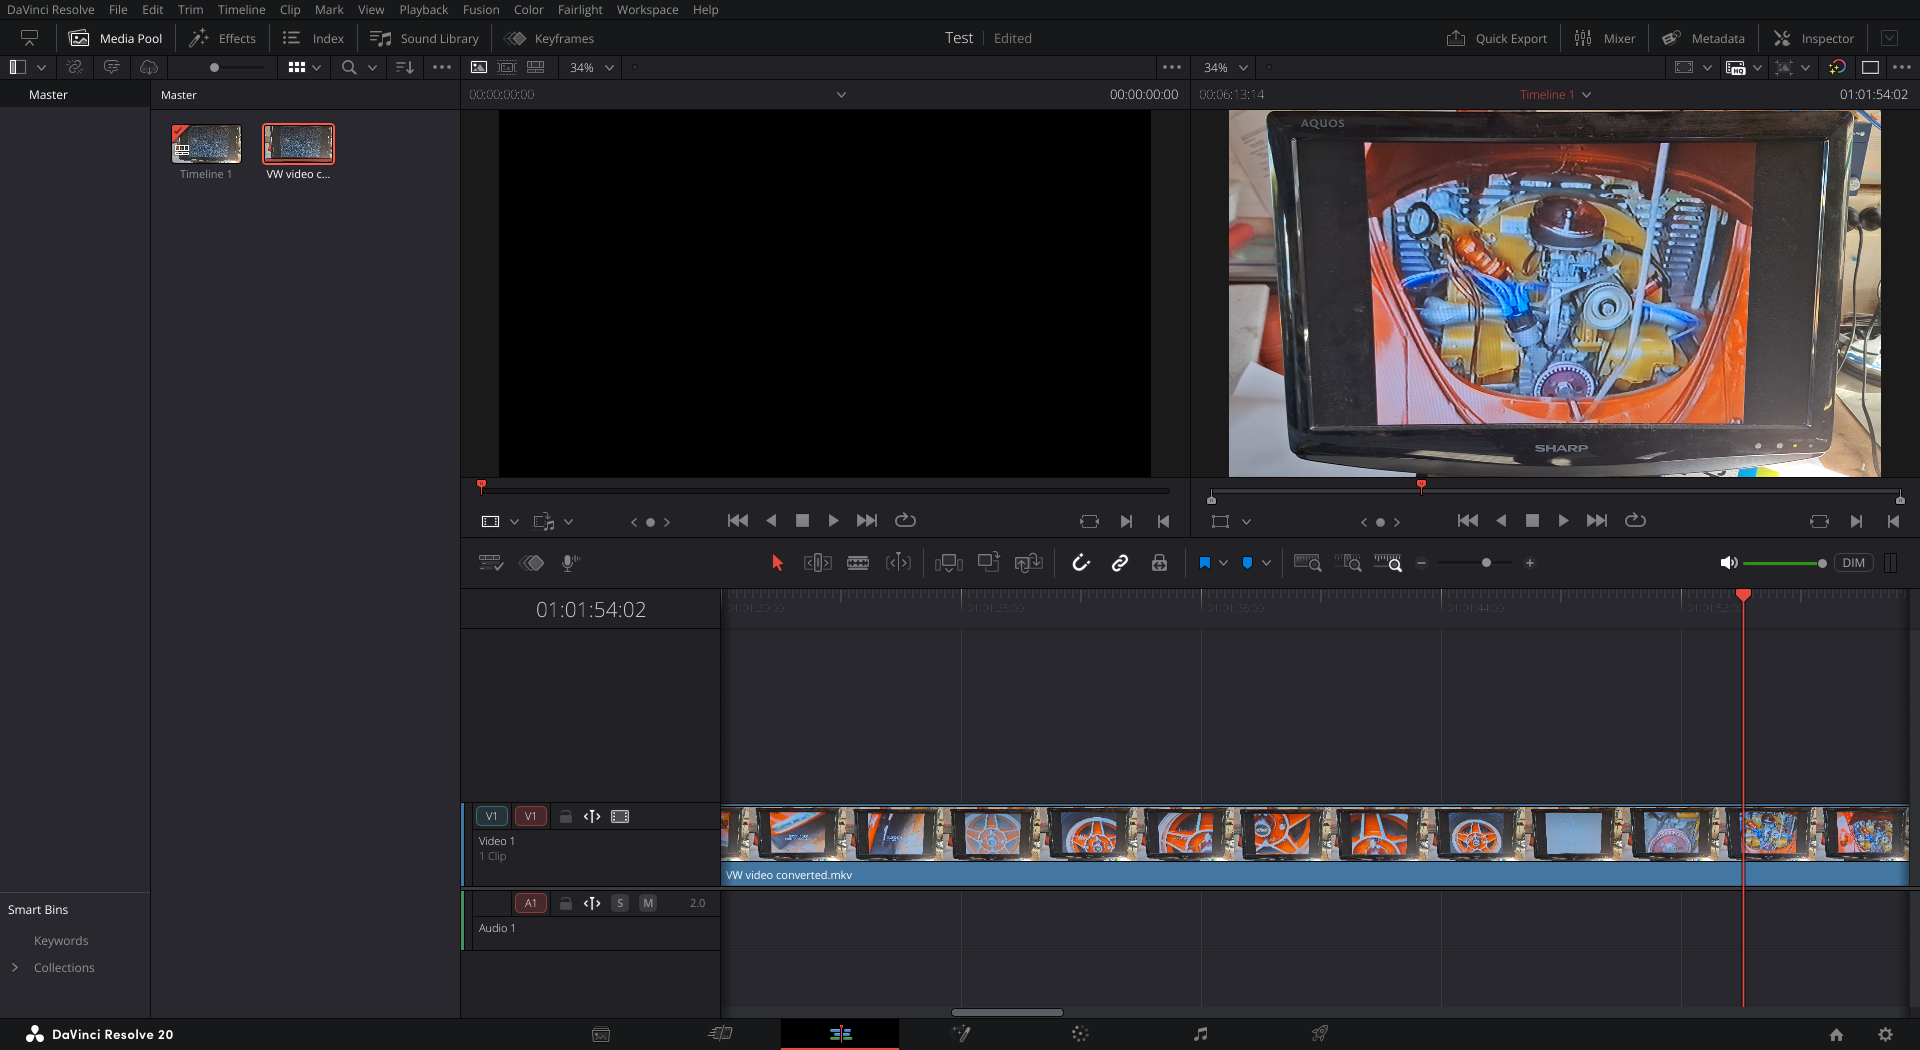The width and height of the screenshot is (1920, 1050).
Task: Open the Fusion page icon at bottom
Action: [x=961, y=1034]
